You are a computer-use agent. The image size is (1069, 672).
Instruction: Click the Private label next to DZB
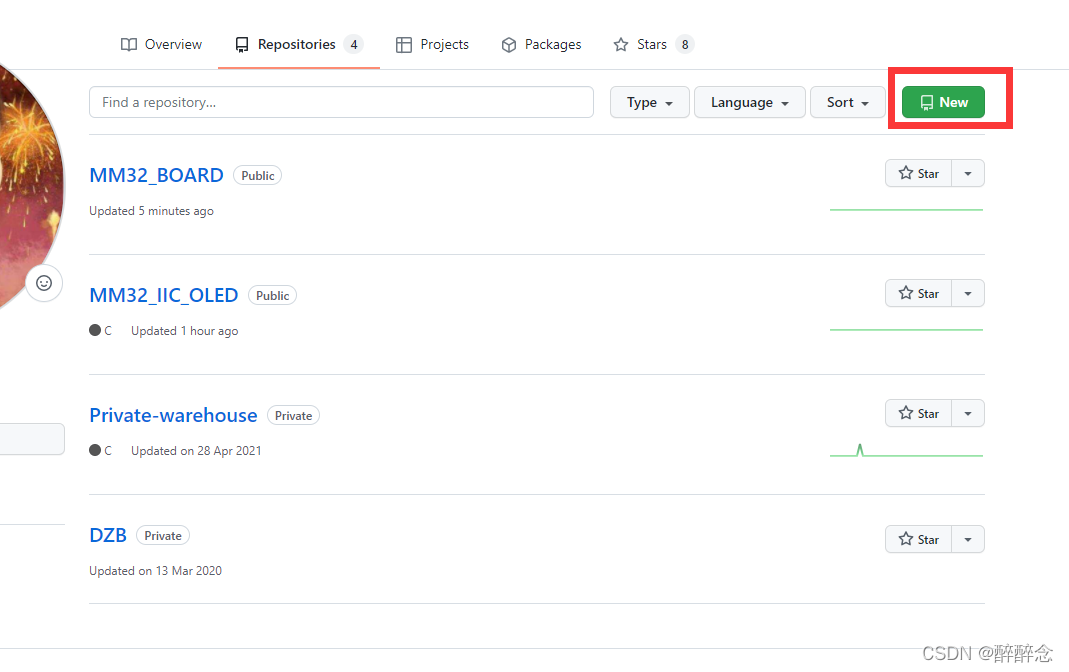(163, 536)
